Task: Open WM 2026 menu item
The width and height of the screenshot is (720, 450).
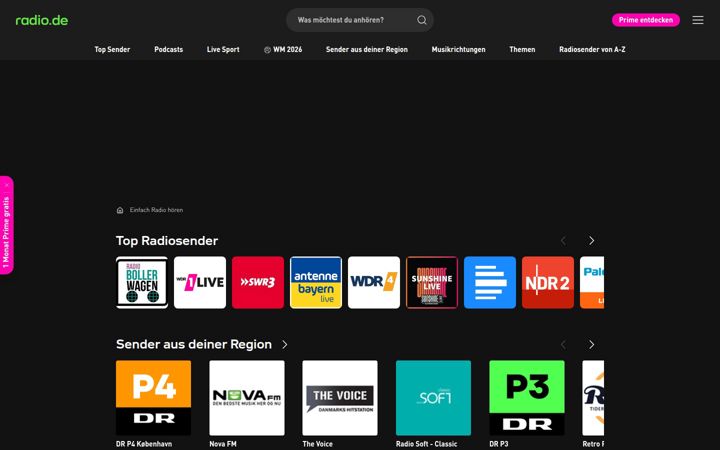Action: pos(283,49)
